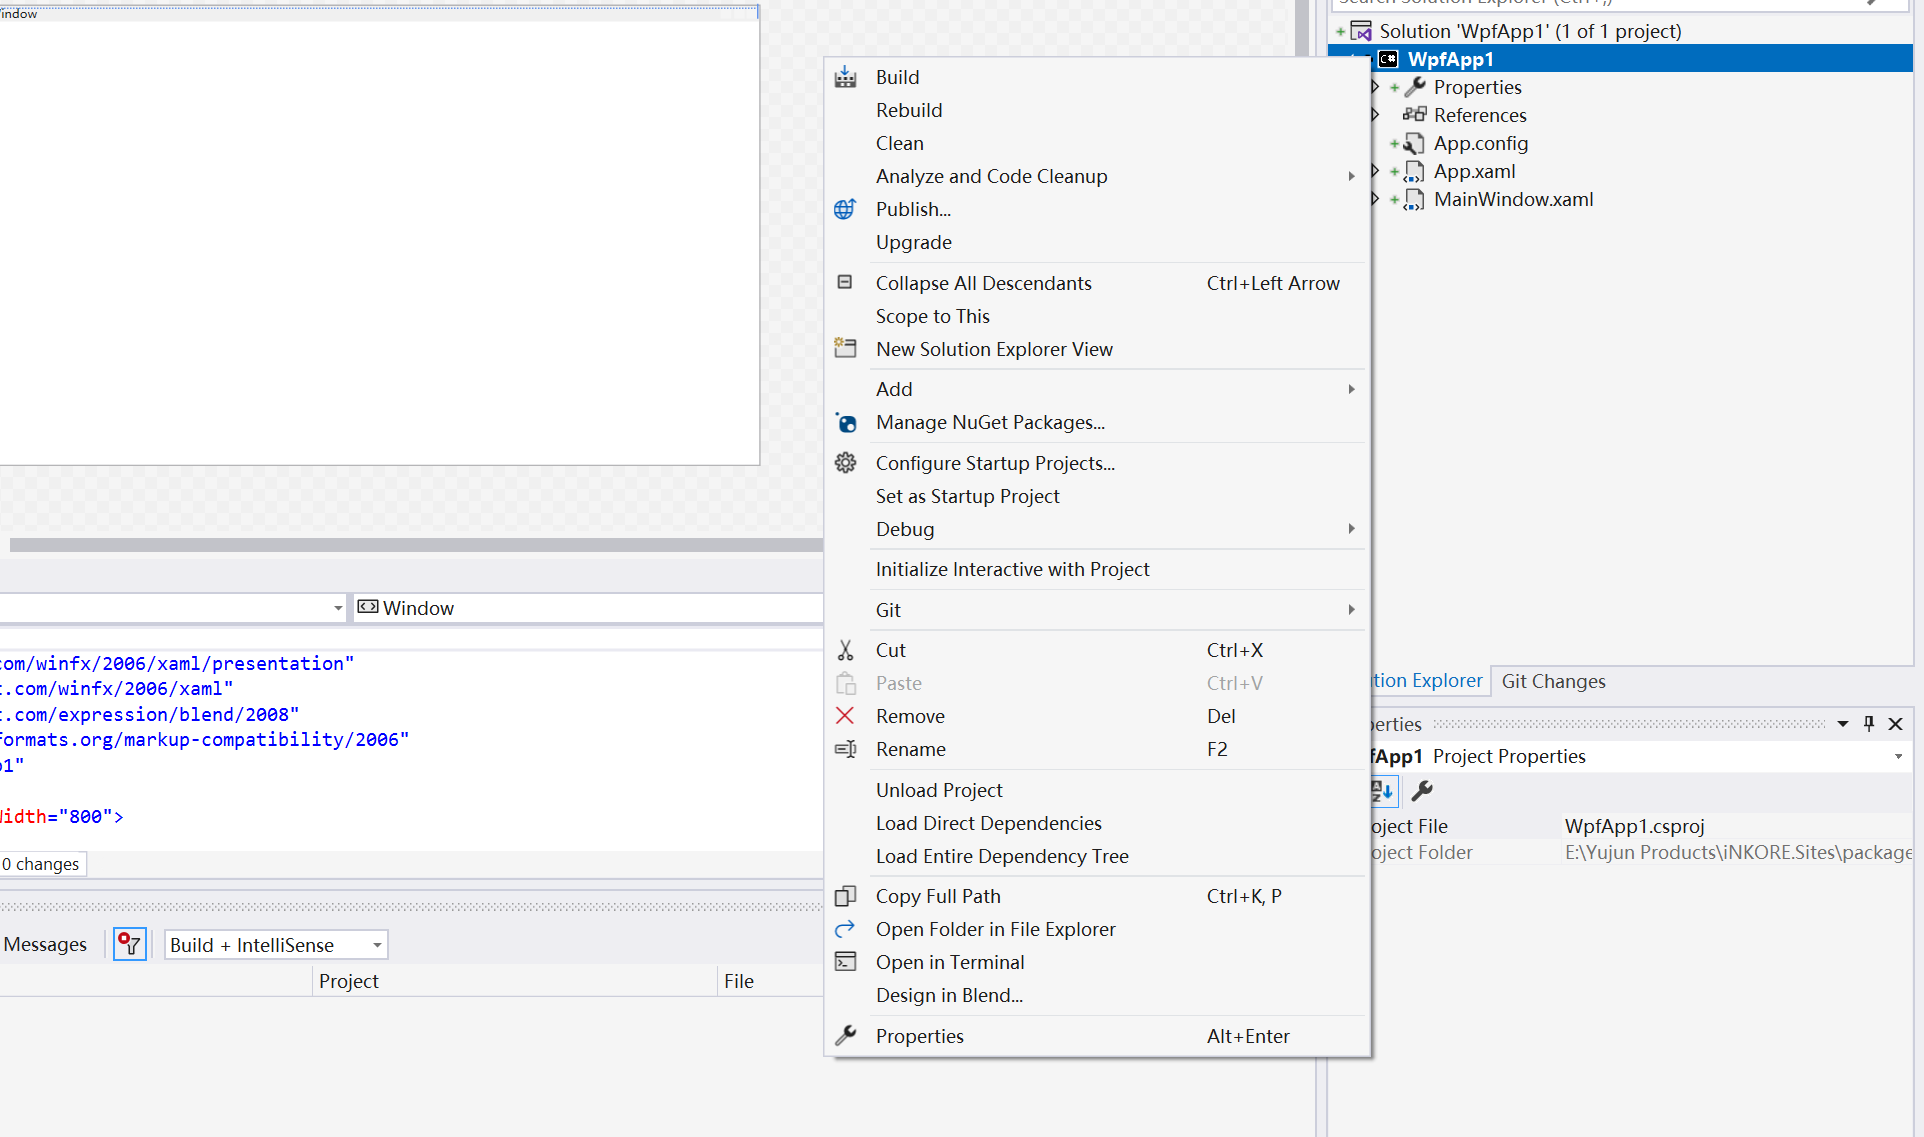Screen dimensions: 1924x1137
Task: Choose Scope to This
Action: point(1096,316)
